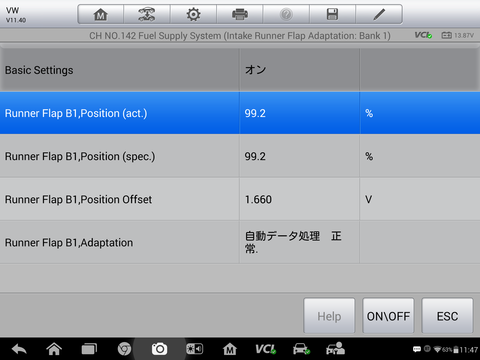Image resolution: width=480 pixels, height=360 pixels.
Task: Go back with Android back arrow
Action: click(x=19, y=349)
